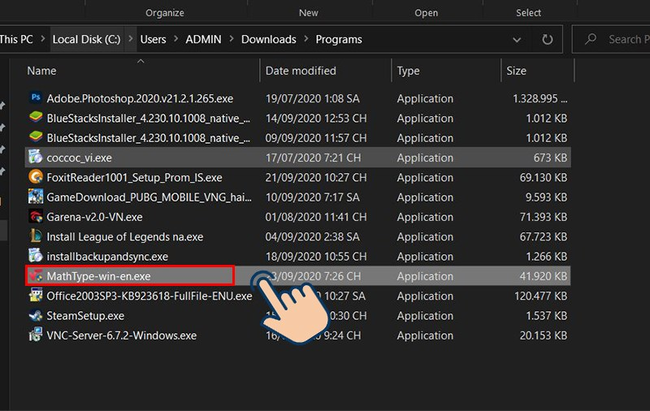Click the Garena-v2.0-VN.exe icon

[x=35, y=217]
